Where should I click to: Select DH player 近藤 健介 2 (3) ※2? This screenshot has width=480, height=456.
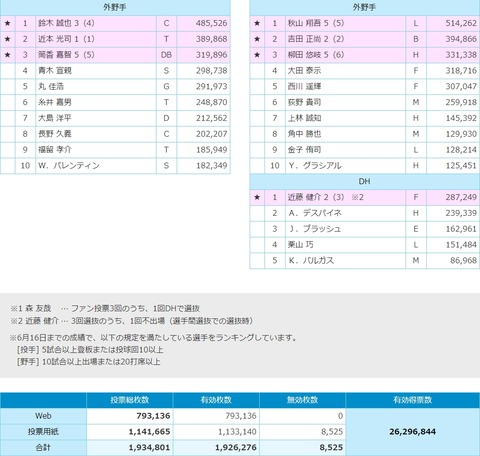tap(326, 197)
